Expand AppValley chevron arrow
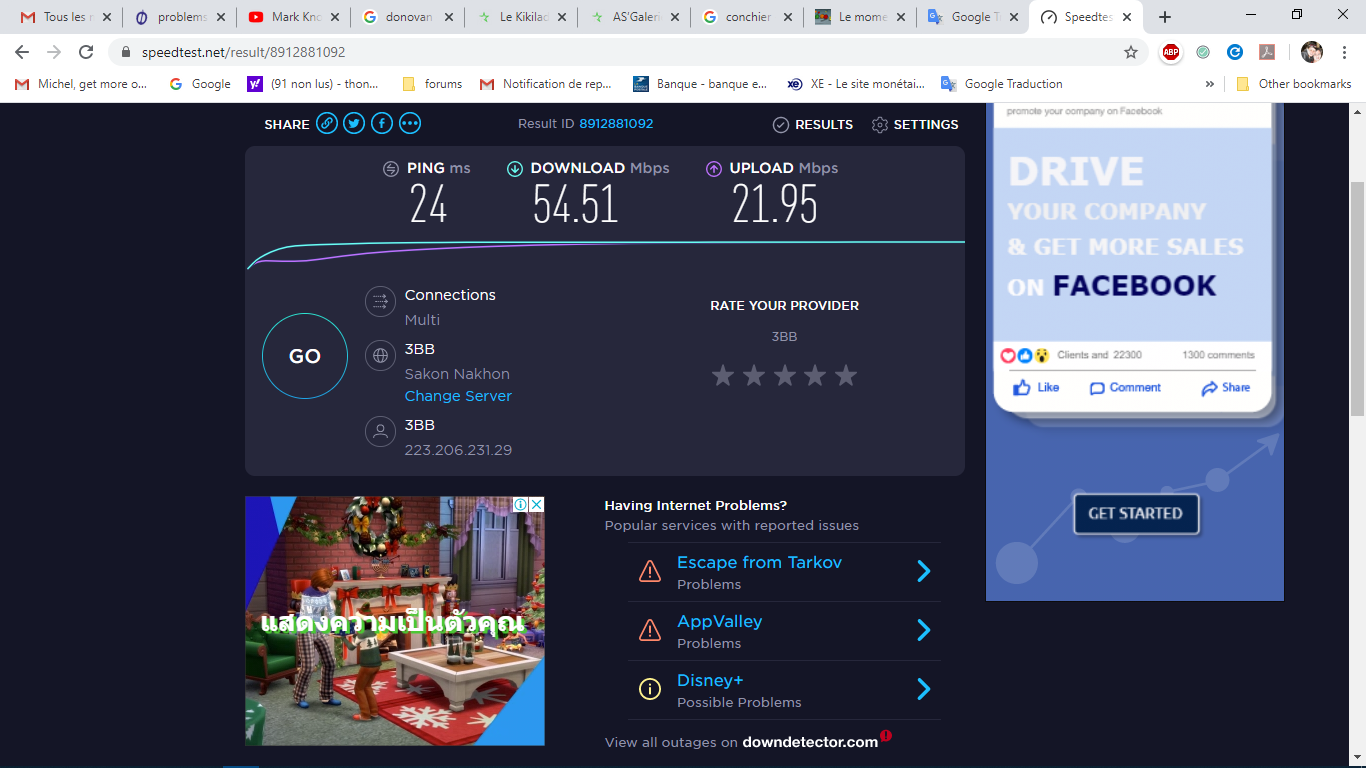 pos(924,630)
